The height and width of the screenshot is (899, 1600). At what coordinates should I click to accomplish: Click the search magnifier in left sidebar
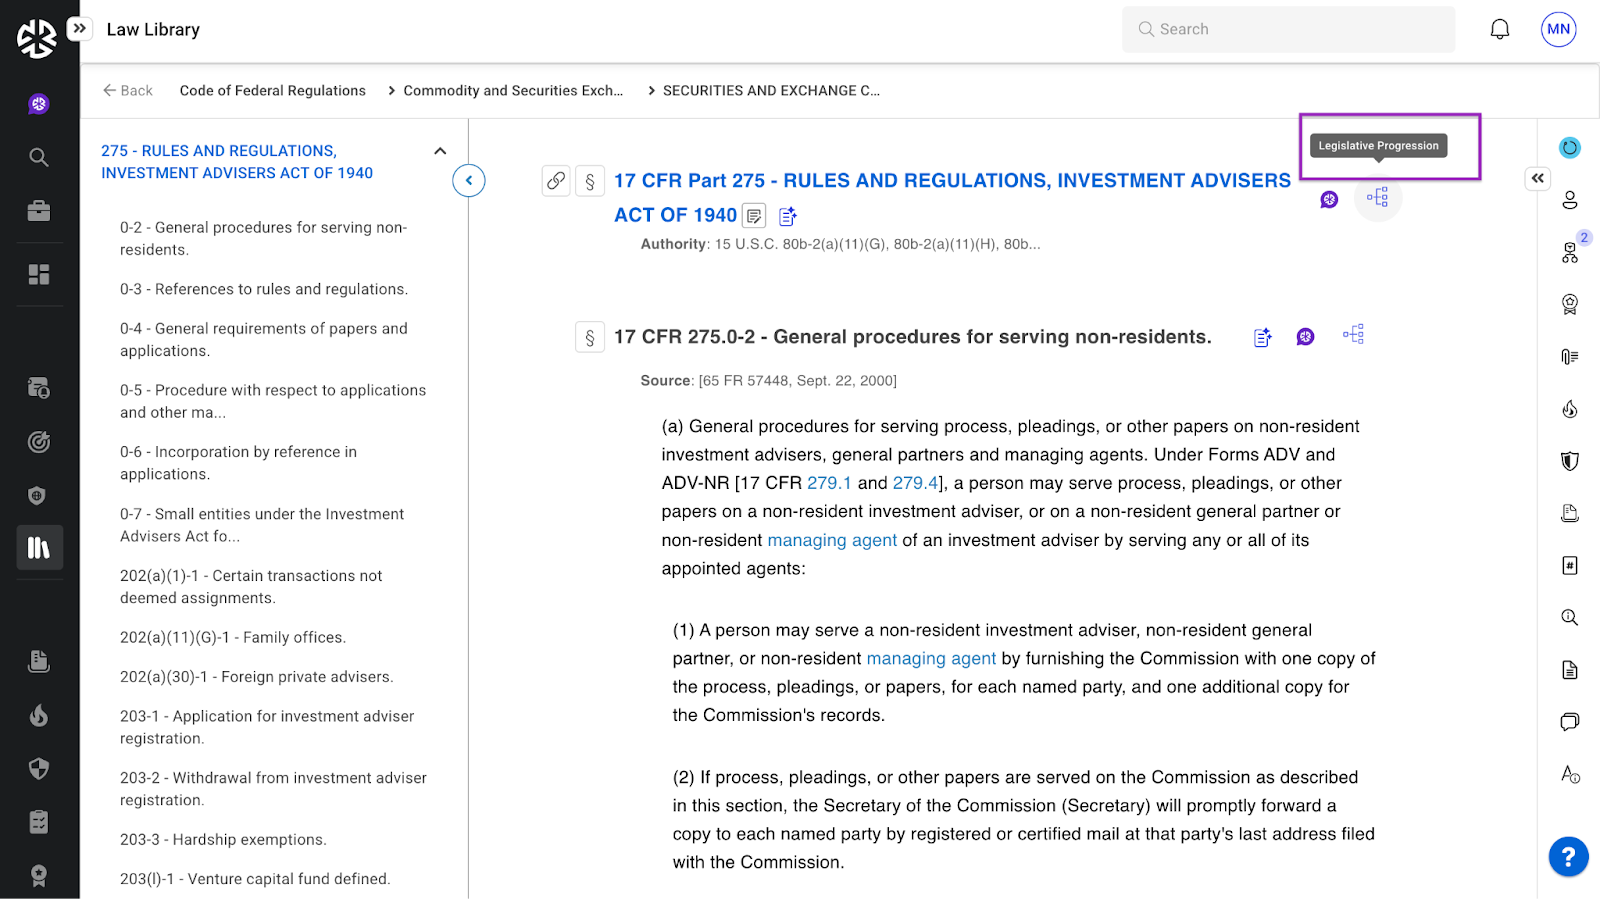pos(39,157)
